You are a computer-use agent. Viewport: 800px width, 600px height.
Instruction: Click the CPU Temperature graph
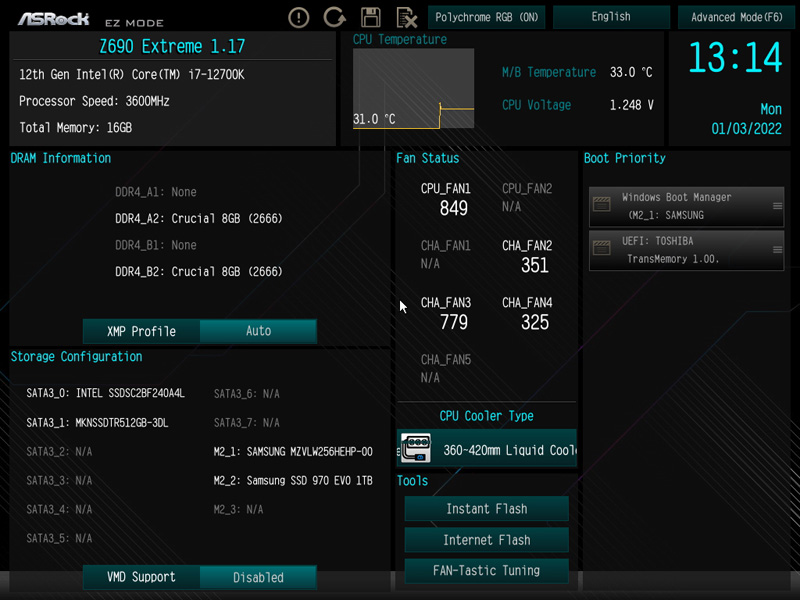413,88
